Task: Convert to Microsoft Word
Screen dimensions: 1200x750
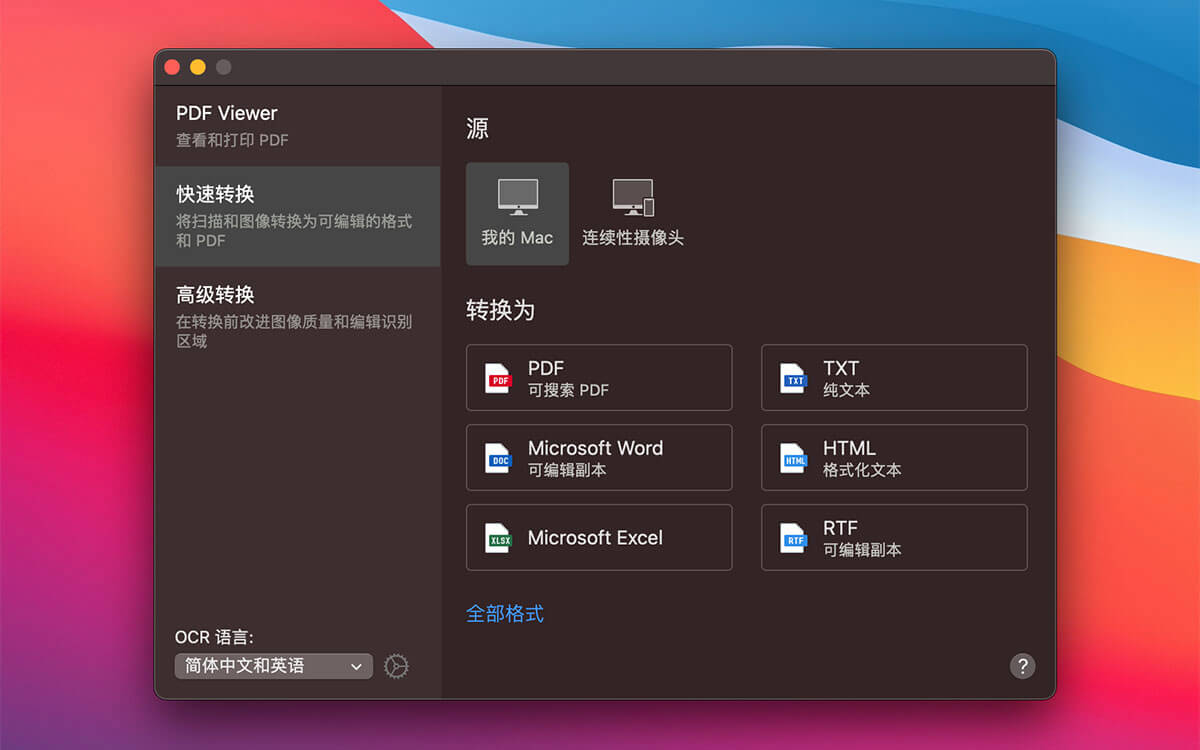Action: [x=599, y=458]
